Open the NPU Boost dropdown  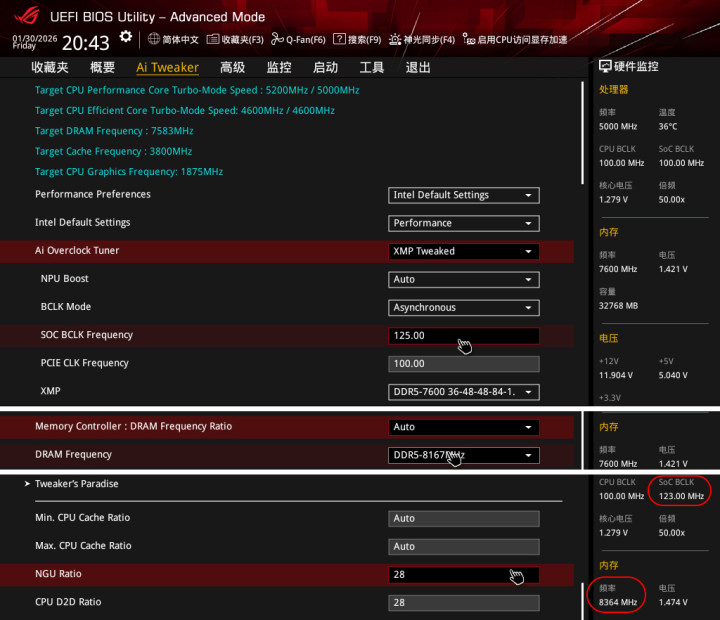coord(464,279)
